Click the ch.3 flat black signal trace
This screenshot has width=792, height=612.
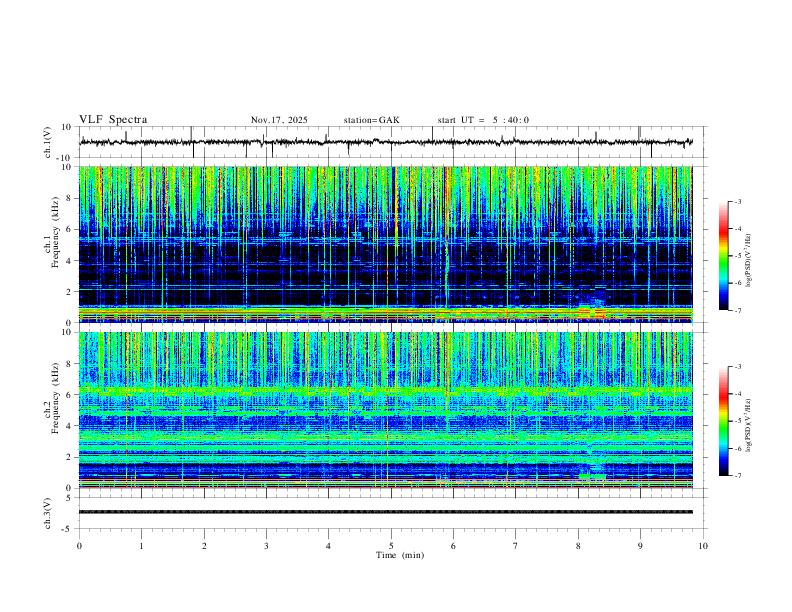point(386,512)
